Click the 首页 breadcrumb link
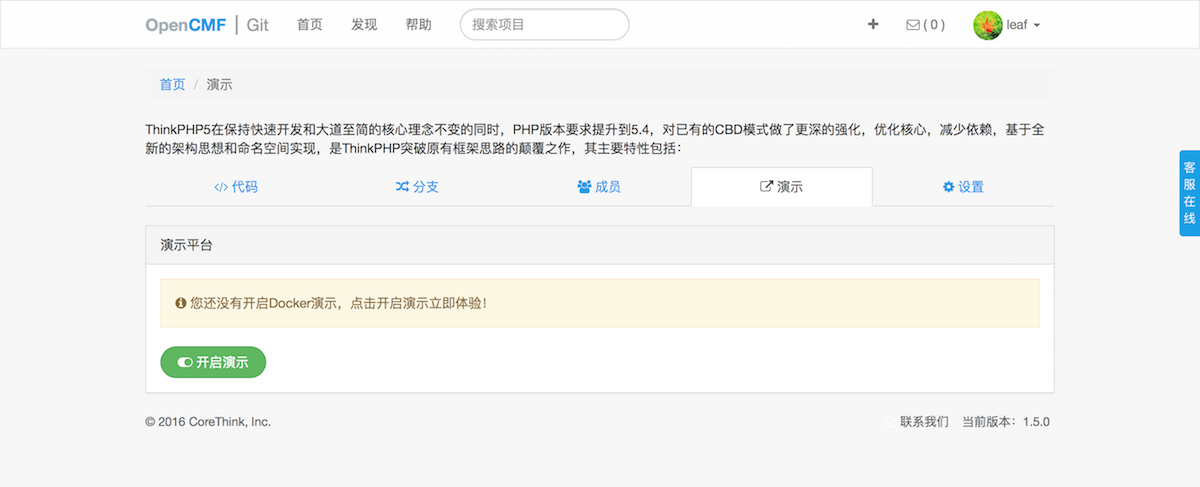The height and width of the screenshot is (487, 1200). pos(172,85)
